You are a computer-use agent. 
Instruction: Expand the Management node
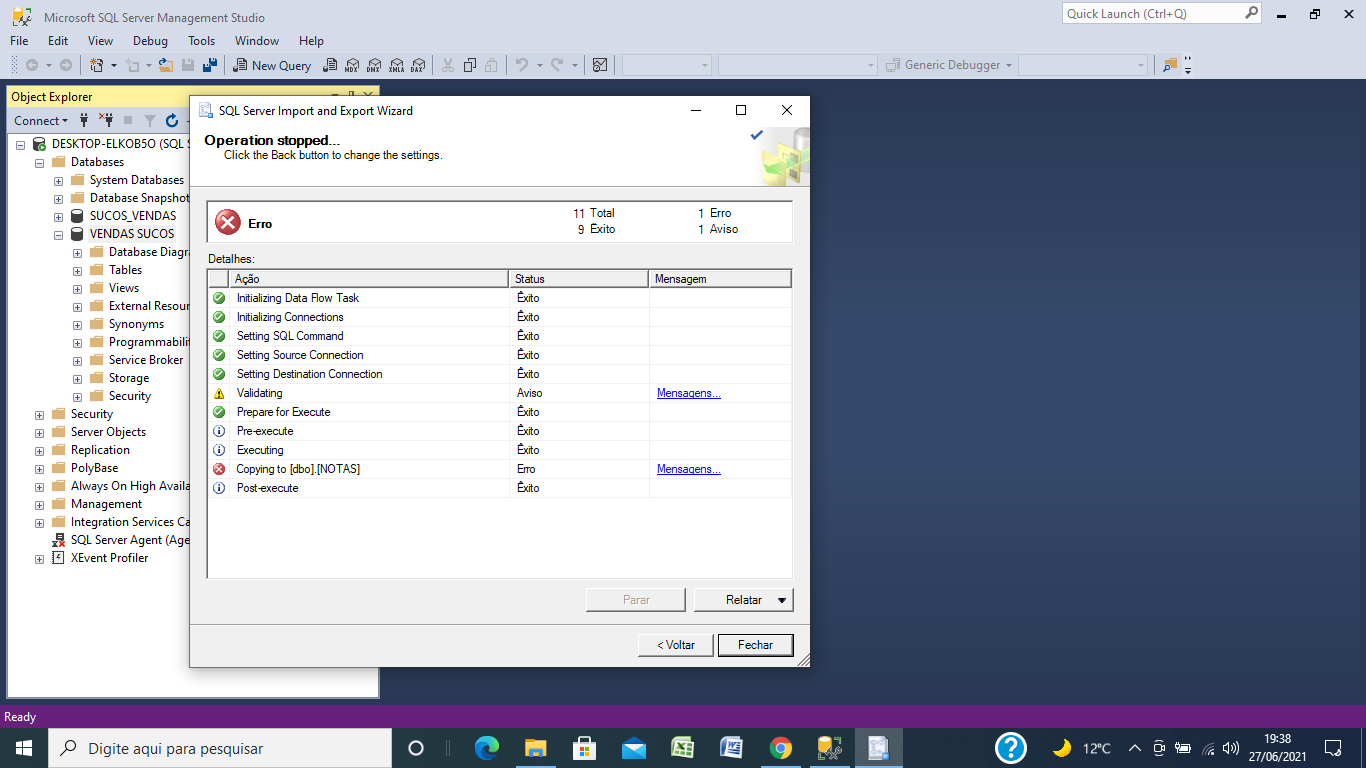point(39,504)
